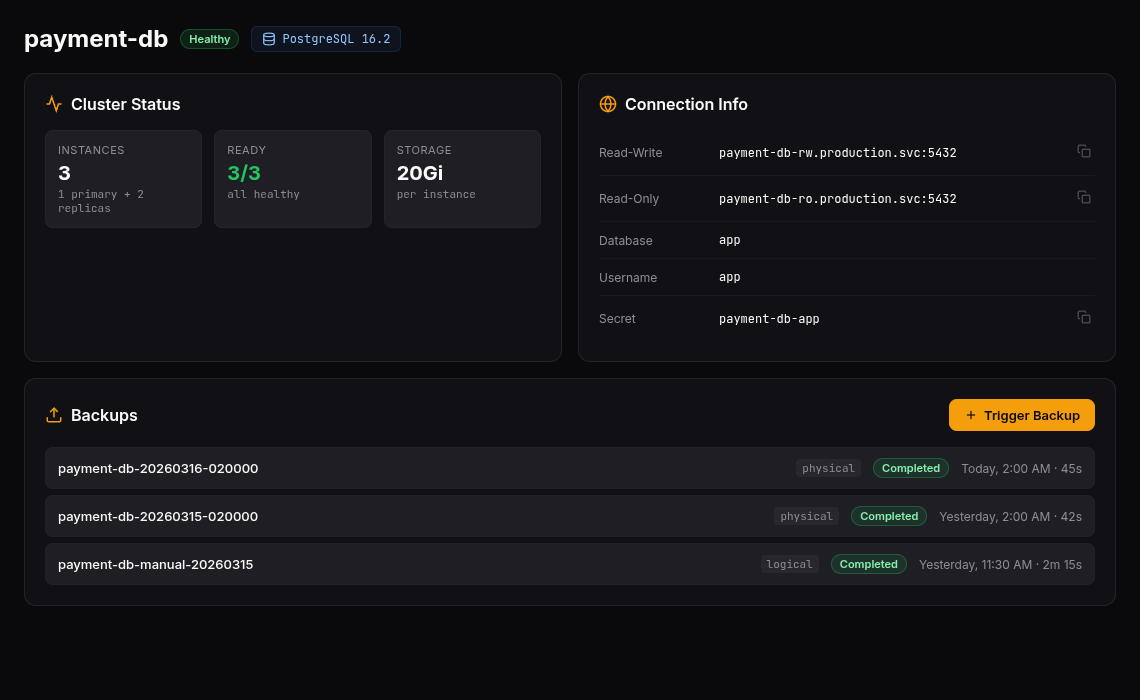Click the Yesterday, 11:30 AM · 2m 15s timestamp
Image resolution: width=1140 pixels, height=700 pixels.
point(1000,565)
